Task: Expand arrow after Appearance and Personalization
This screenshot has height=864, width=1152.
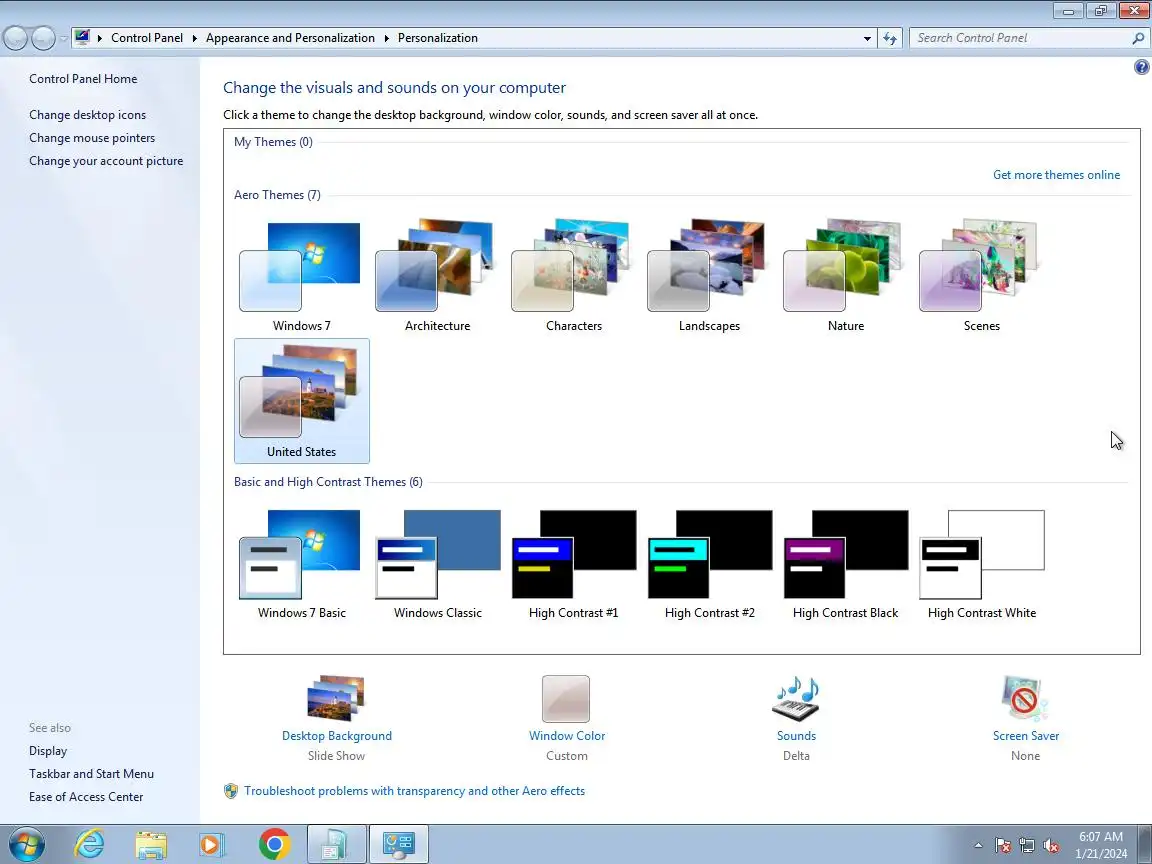Action: 386,38
